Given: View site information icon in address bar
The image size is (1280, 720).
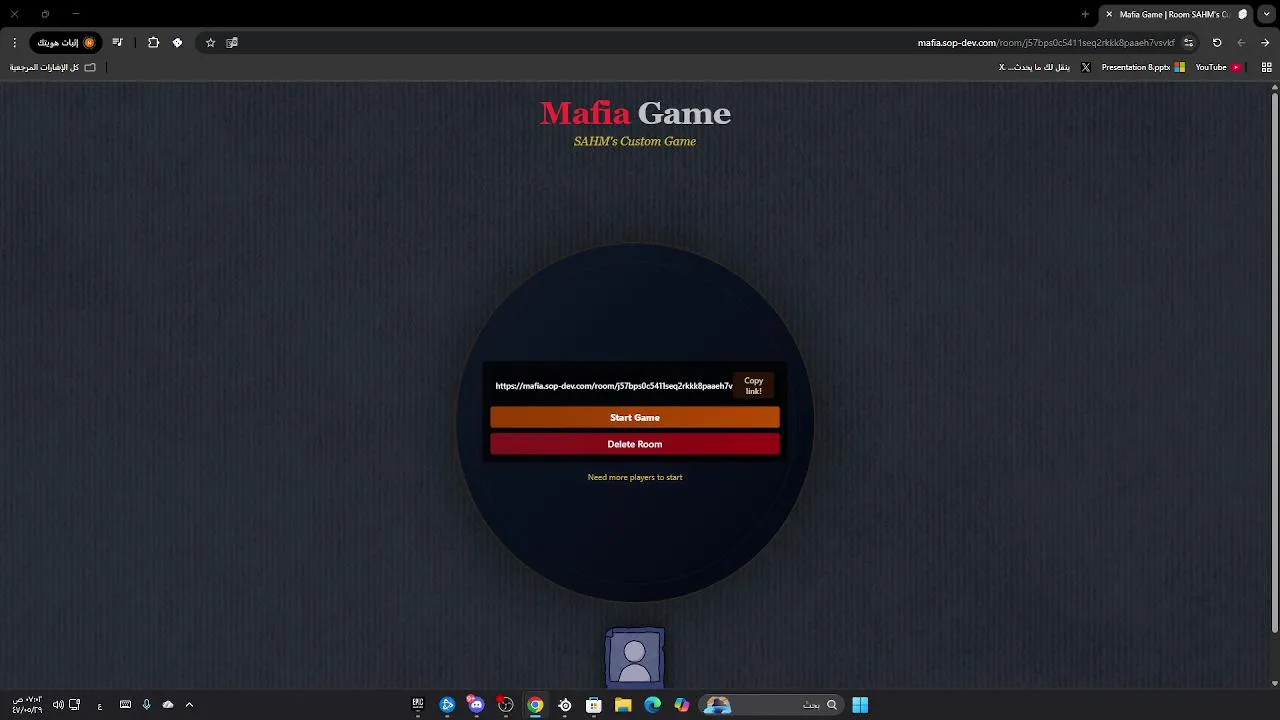Looking at the screenshot, I should pyautogui.click(x=1188, y=43).
